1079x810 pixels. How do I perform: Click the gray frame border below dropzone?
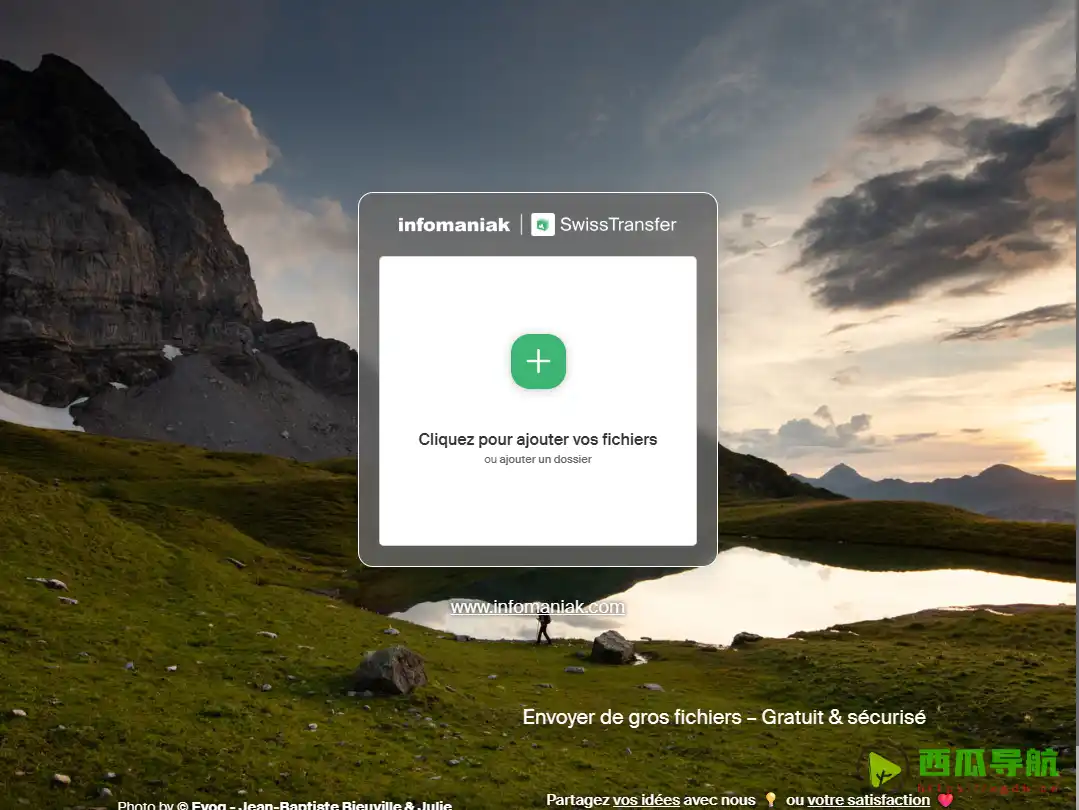(538, 556)
